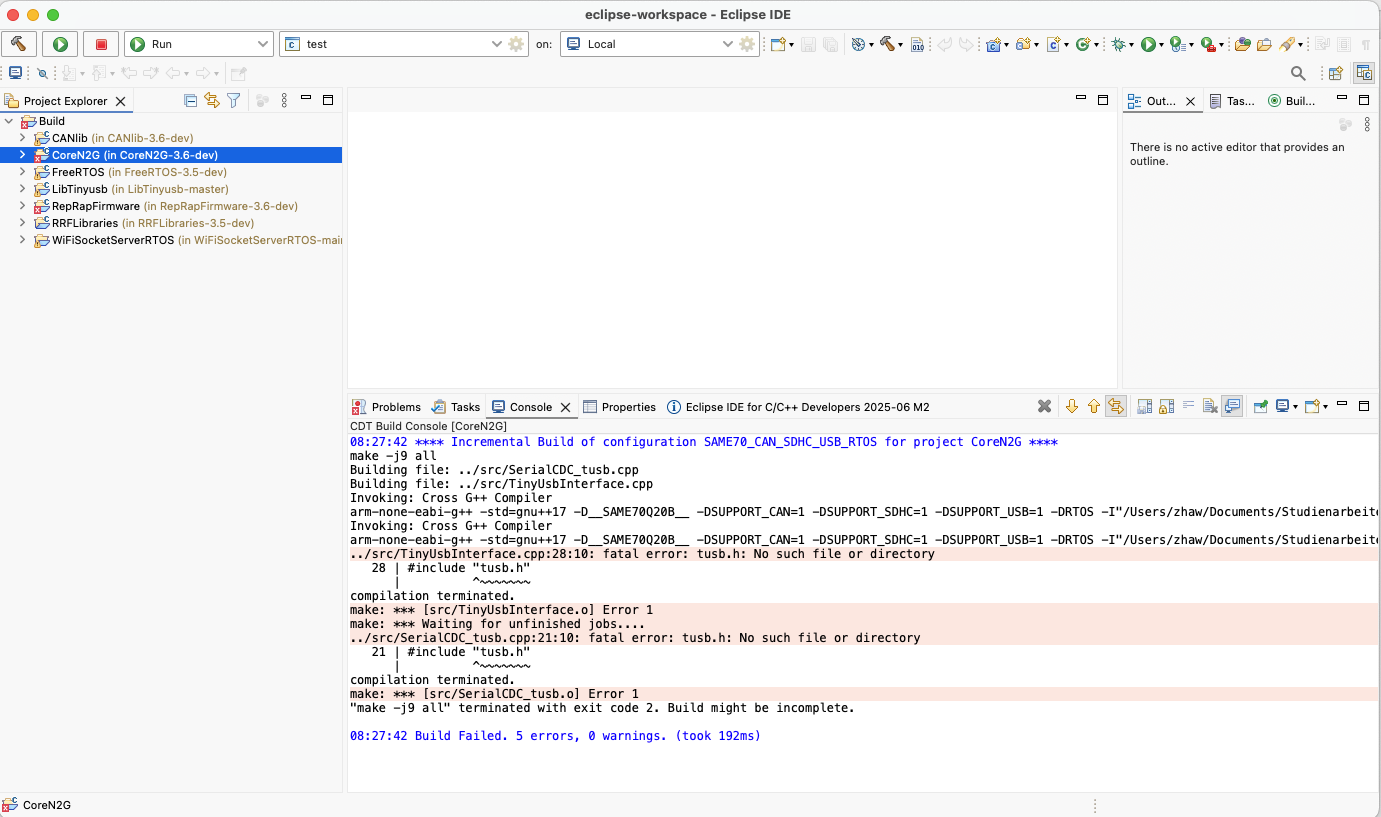Image resolution: width=1381 pixels, height=817 pixels.
Task: Open the Project Explorer filter funnel icon
Action: [x=233, y=100]
